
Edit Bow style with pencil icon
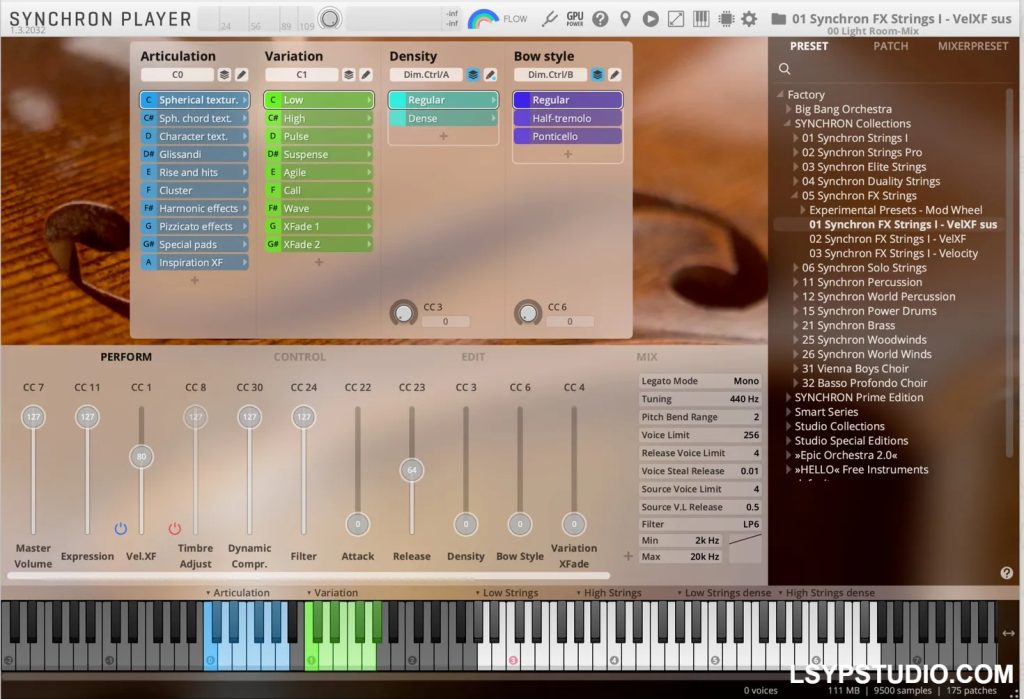(x=615, y=74)
